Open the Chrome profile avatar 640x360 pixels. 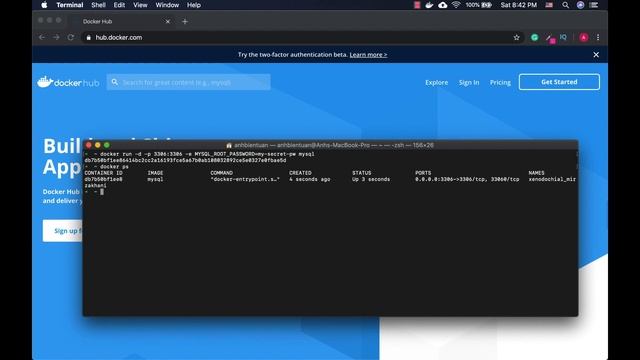pyautogui.click(x=584, y=37)
